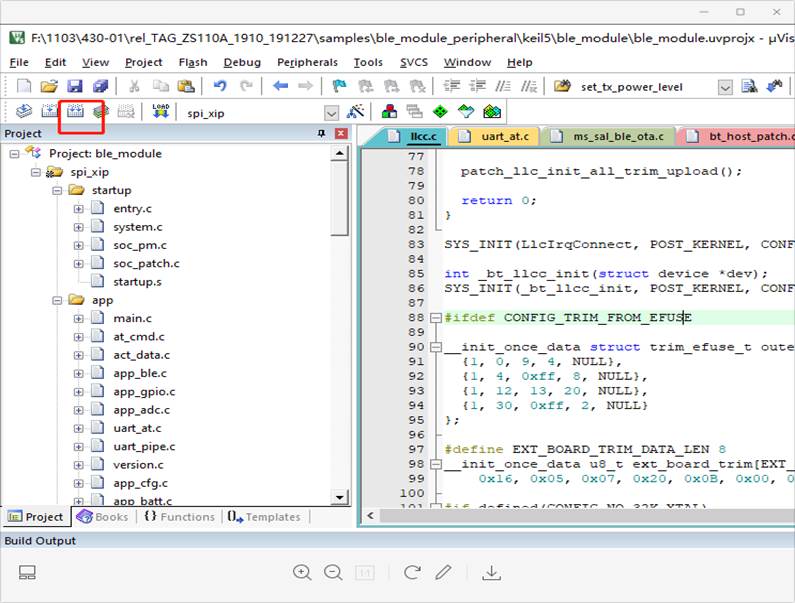Open Manage Run-Time Environment green diamond
Image resolution: width=795 pixels, height=603 pixels.
(x=440, y=111)
